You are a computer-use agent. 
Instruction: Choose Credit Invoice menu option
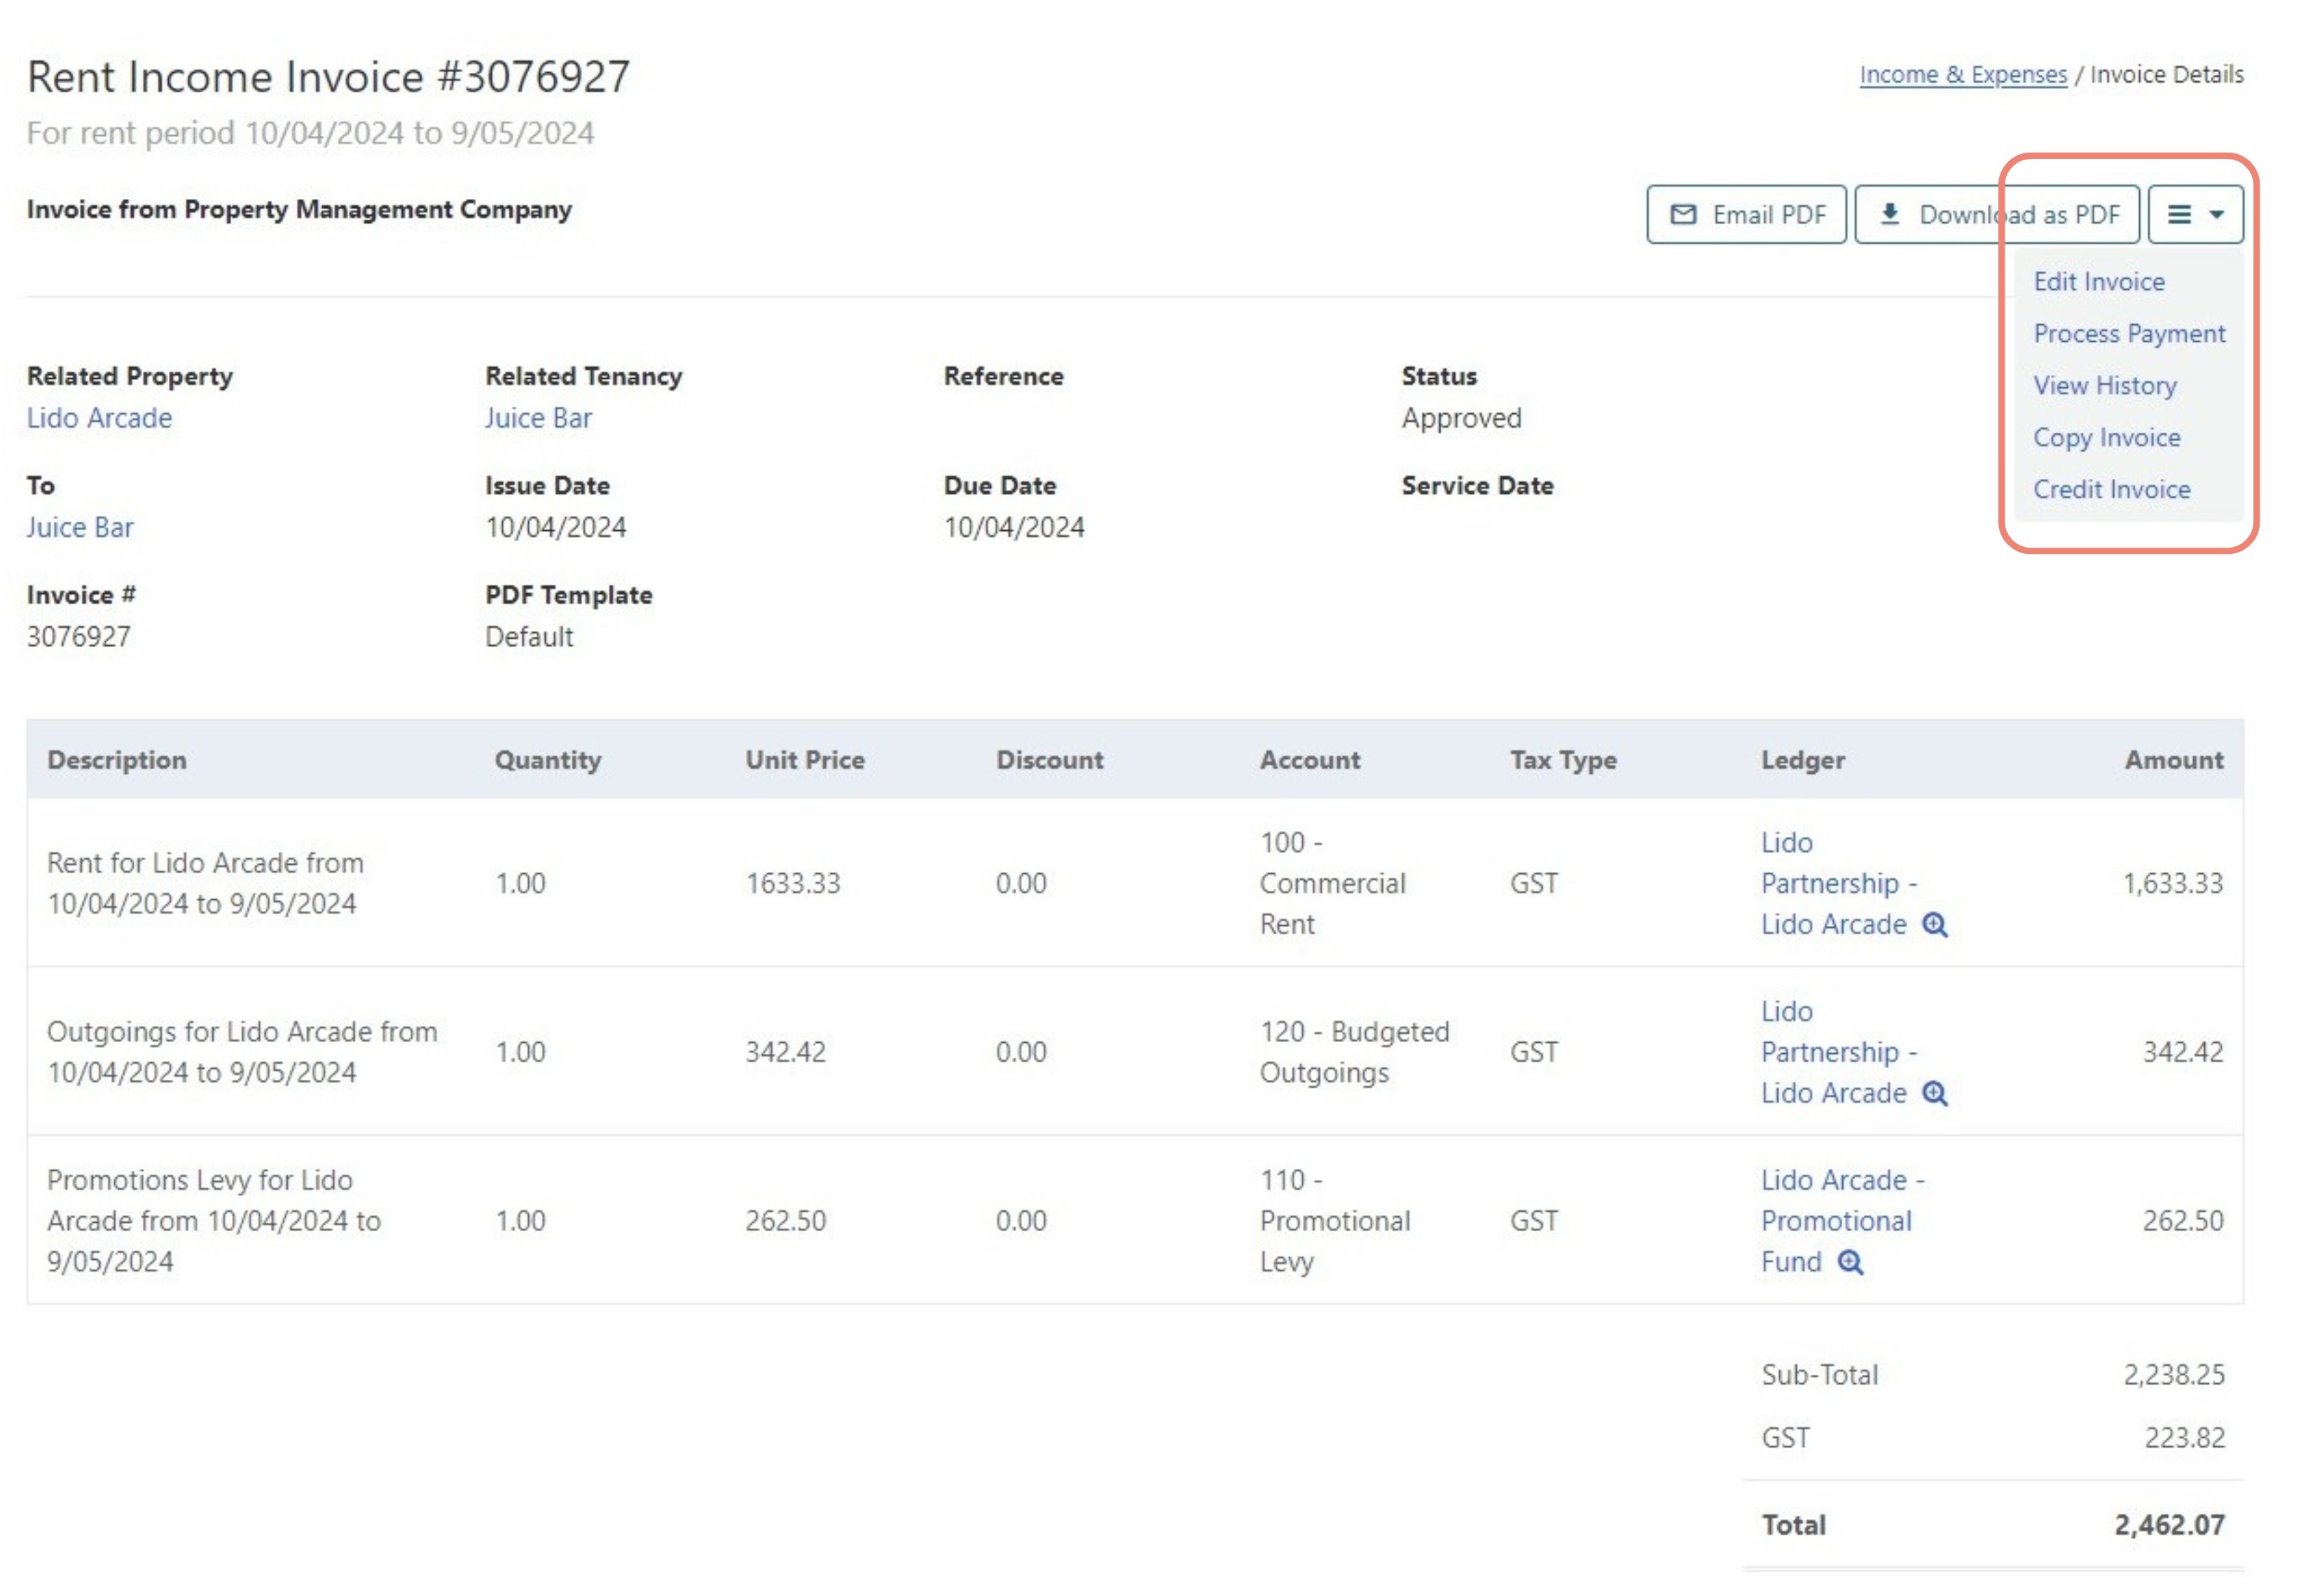click(x=2111, y=490)
